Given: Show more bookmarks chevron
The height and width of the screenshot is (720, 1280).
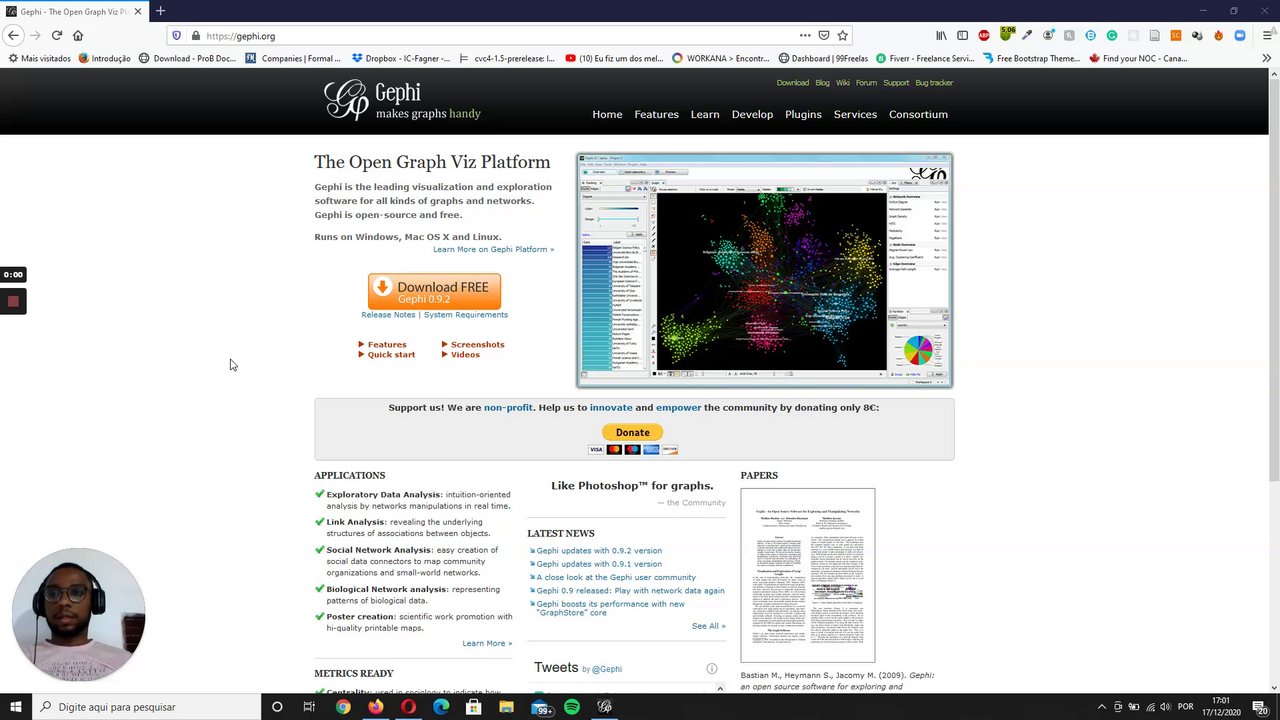Looking at the screenshot, I should 1266,58.
